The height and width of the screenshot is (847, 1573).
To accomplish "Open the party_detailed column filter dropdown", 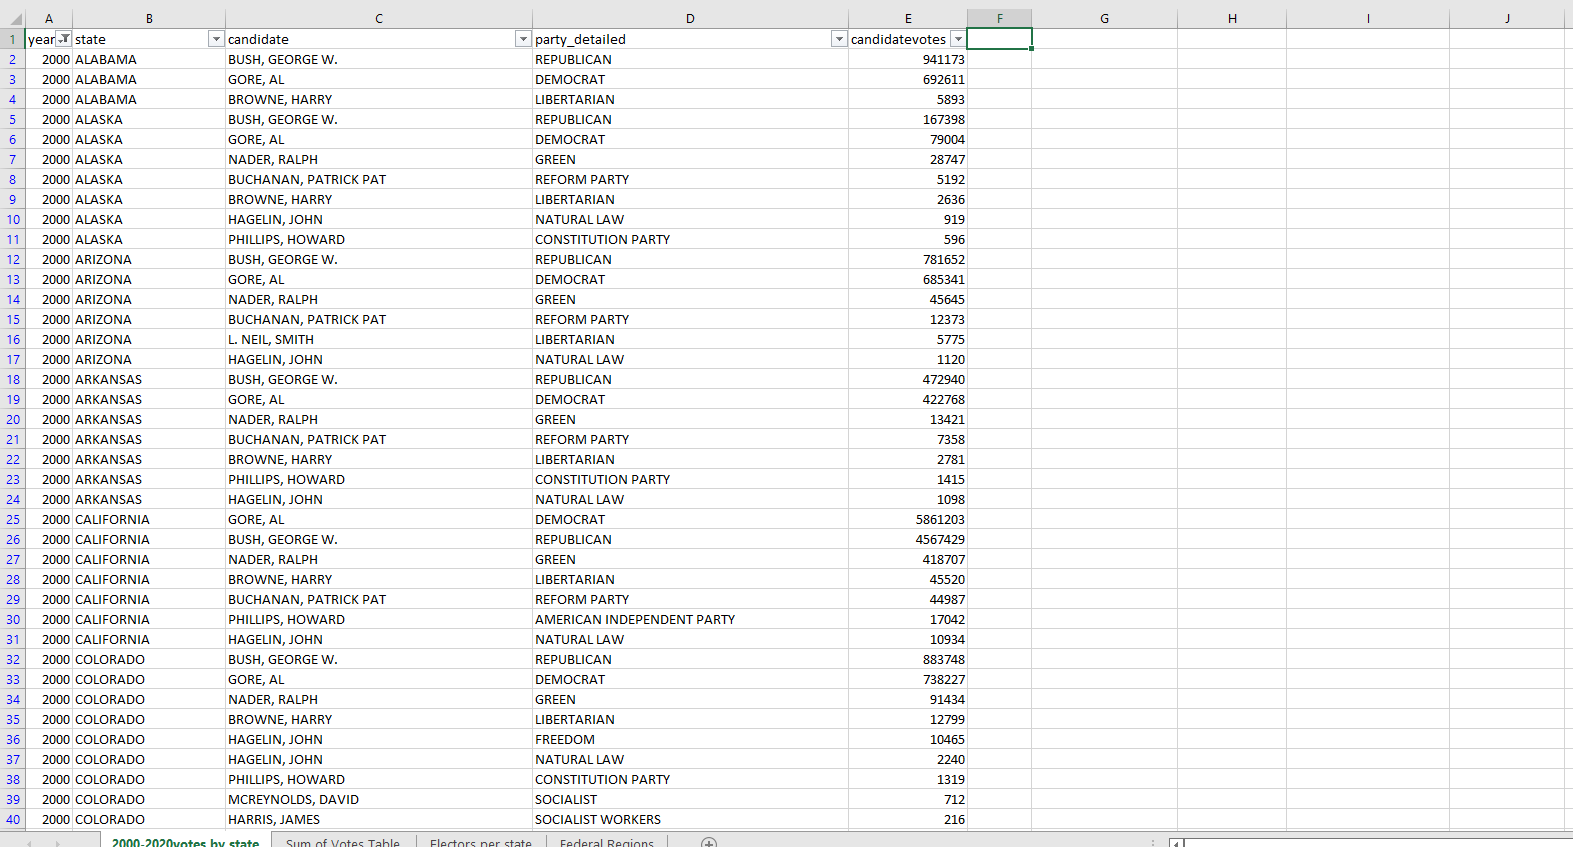I will pos(839,39).
